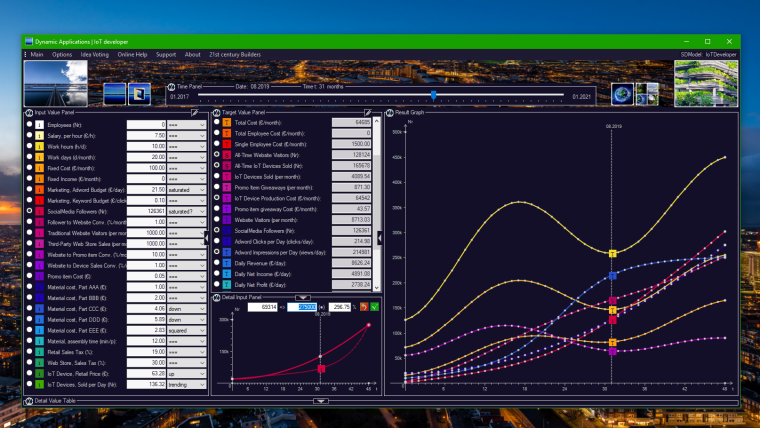This screenshot has width=760, height=428.
Task: Toggle the Employees input radio button
Action: pos(29,124)
